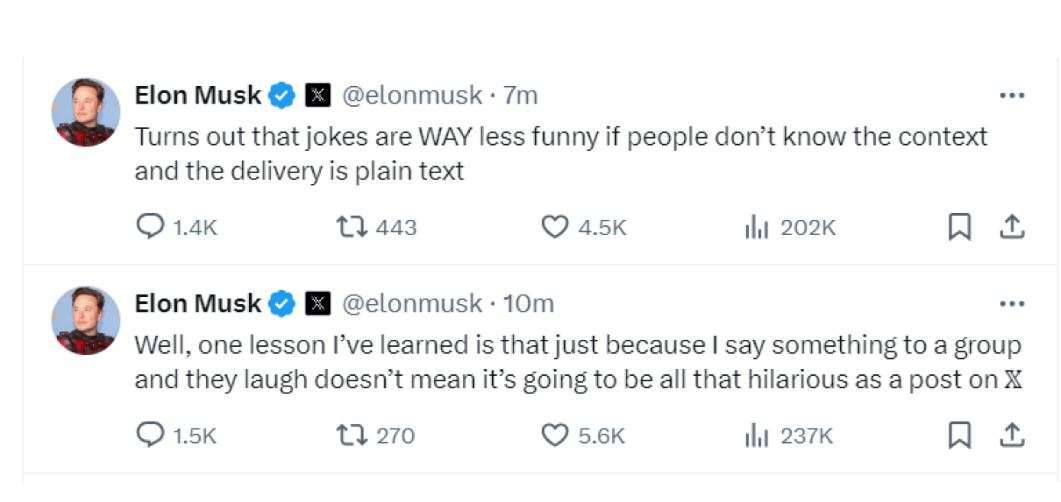Screen dimensions: 1061x502
Task: Reply to the post with 1.5K comments
Action: click(150, 435)
